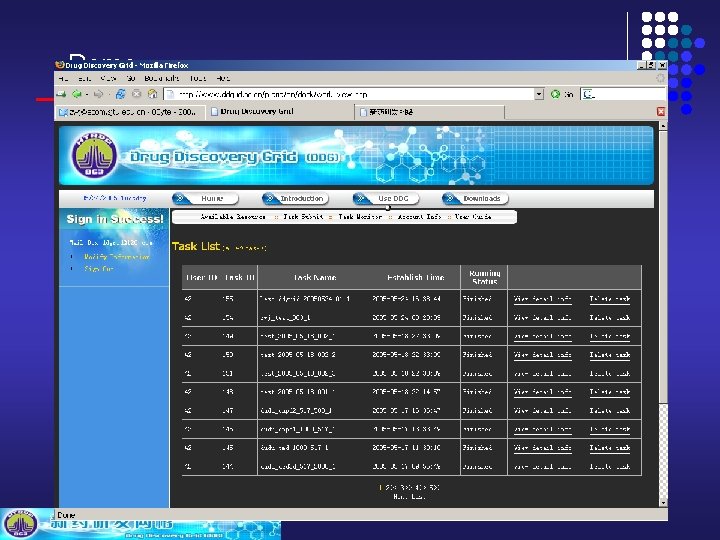Delete task 154
Image resolution: width=720 pixels, height=540 pixels.
tap(610, 318)
